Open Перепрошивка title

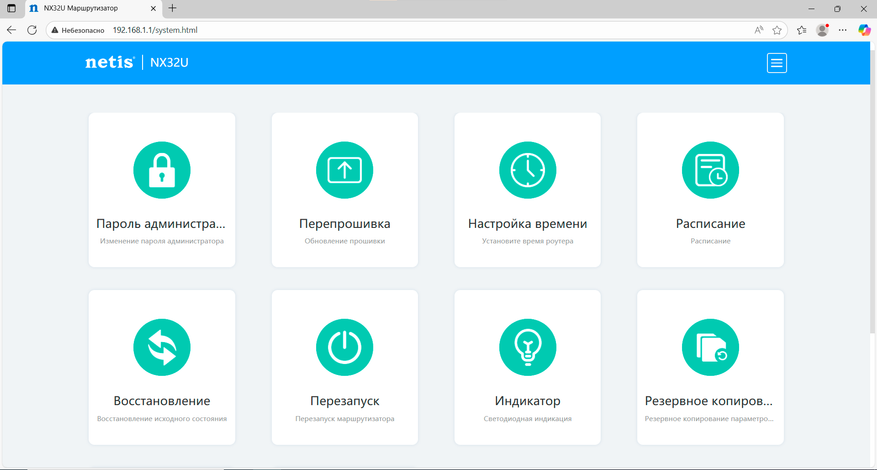click(345, 224)
